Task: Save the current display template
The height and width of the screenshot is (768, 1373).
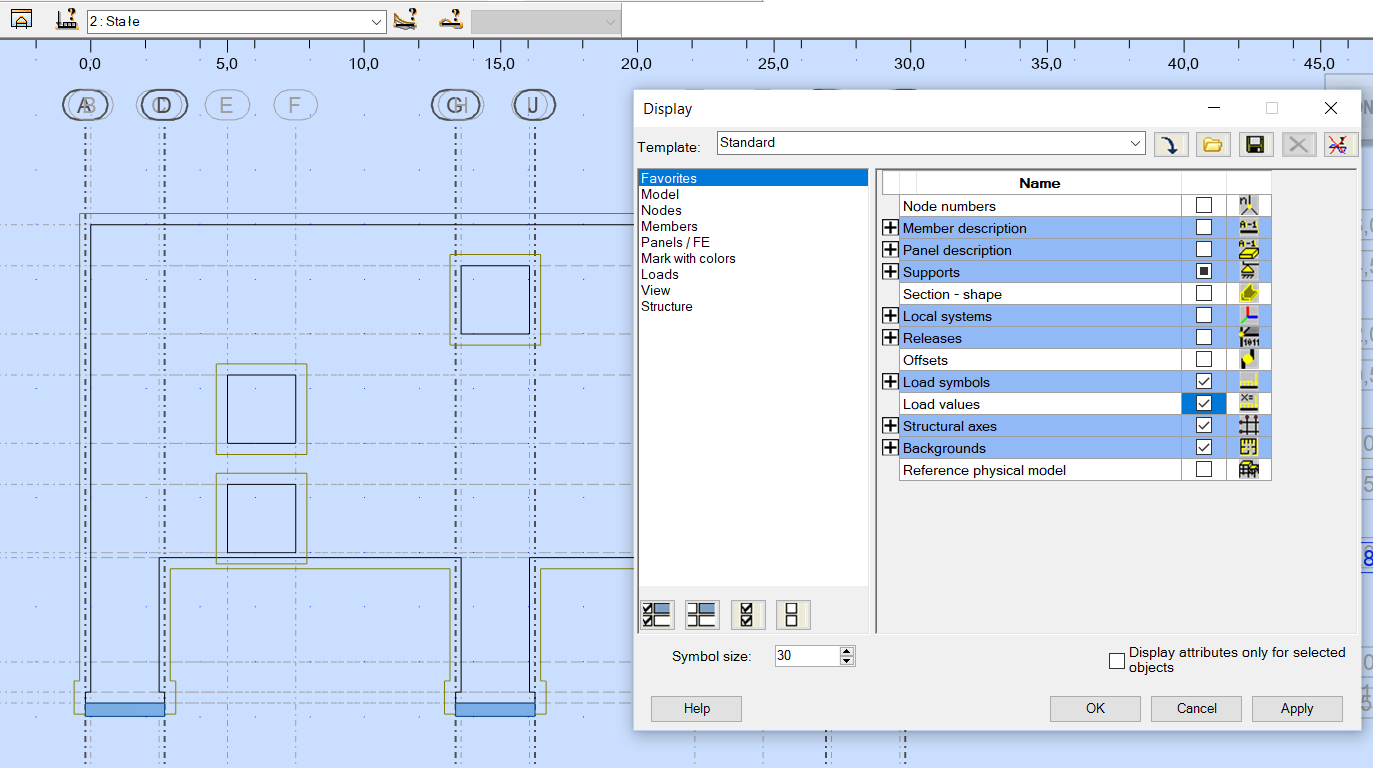Action: [1255, 144]
